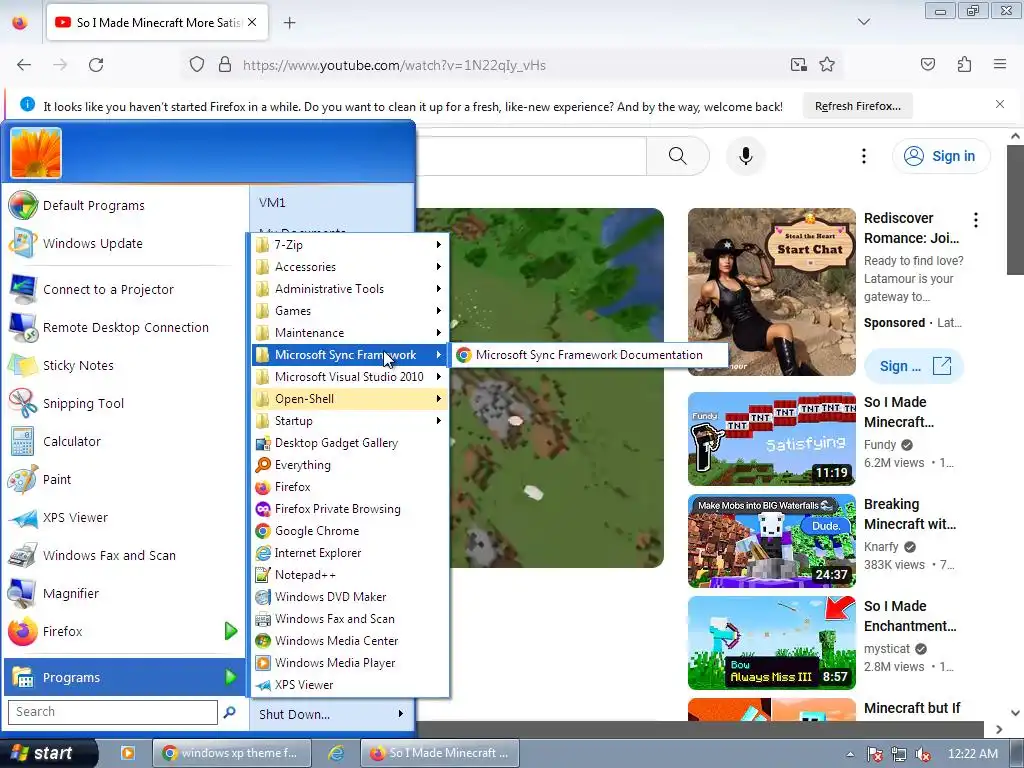Open the Programs menu entry
This screenshot has height=768, width=1024.
click(124, 677)
